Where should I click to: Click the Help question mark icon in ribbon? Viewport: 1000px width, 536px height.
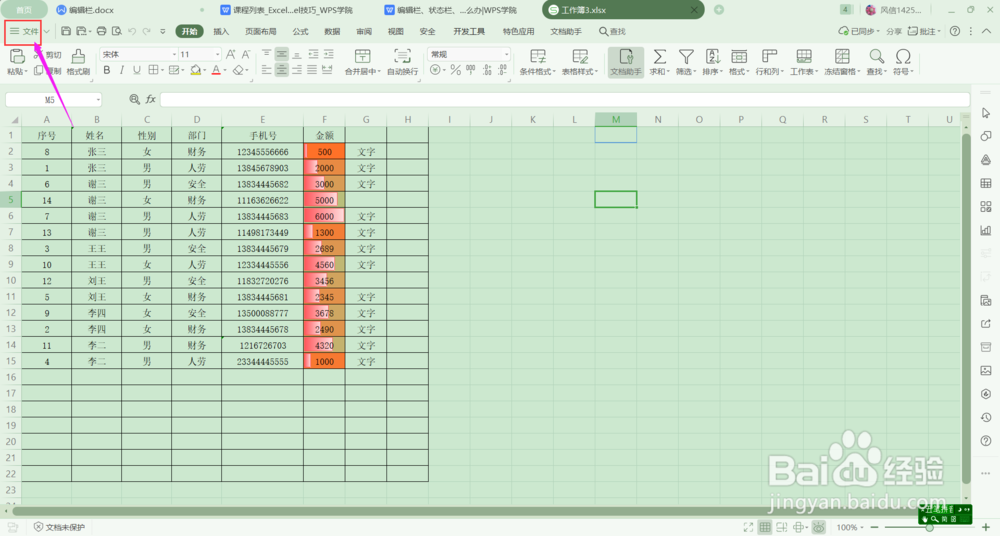(955, 31)
